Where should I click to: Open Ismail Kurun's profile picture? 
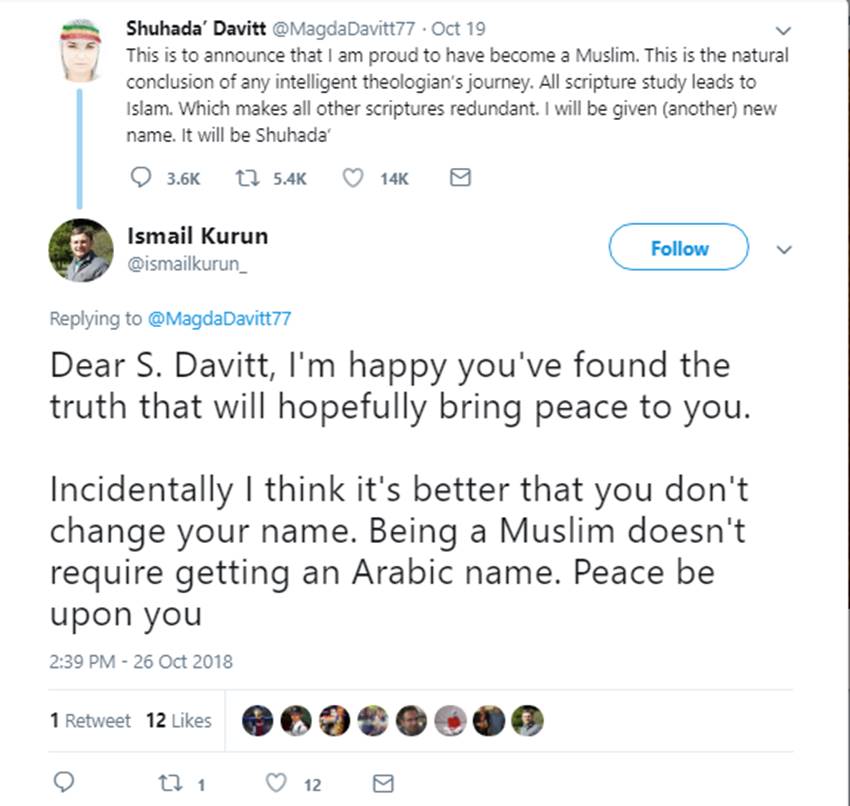coord(80,250)
